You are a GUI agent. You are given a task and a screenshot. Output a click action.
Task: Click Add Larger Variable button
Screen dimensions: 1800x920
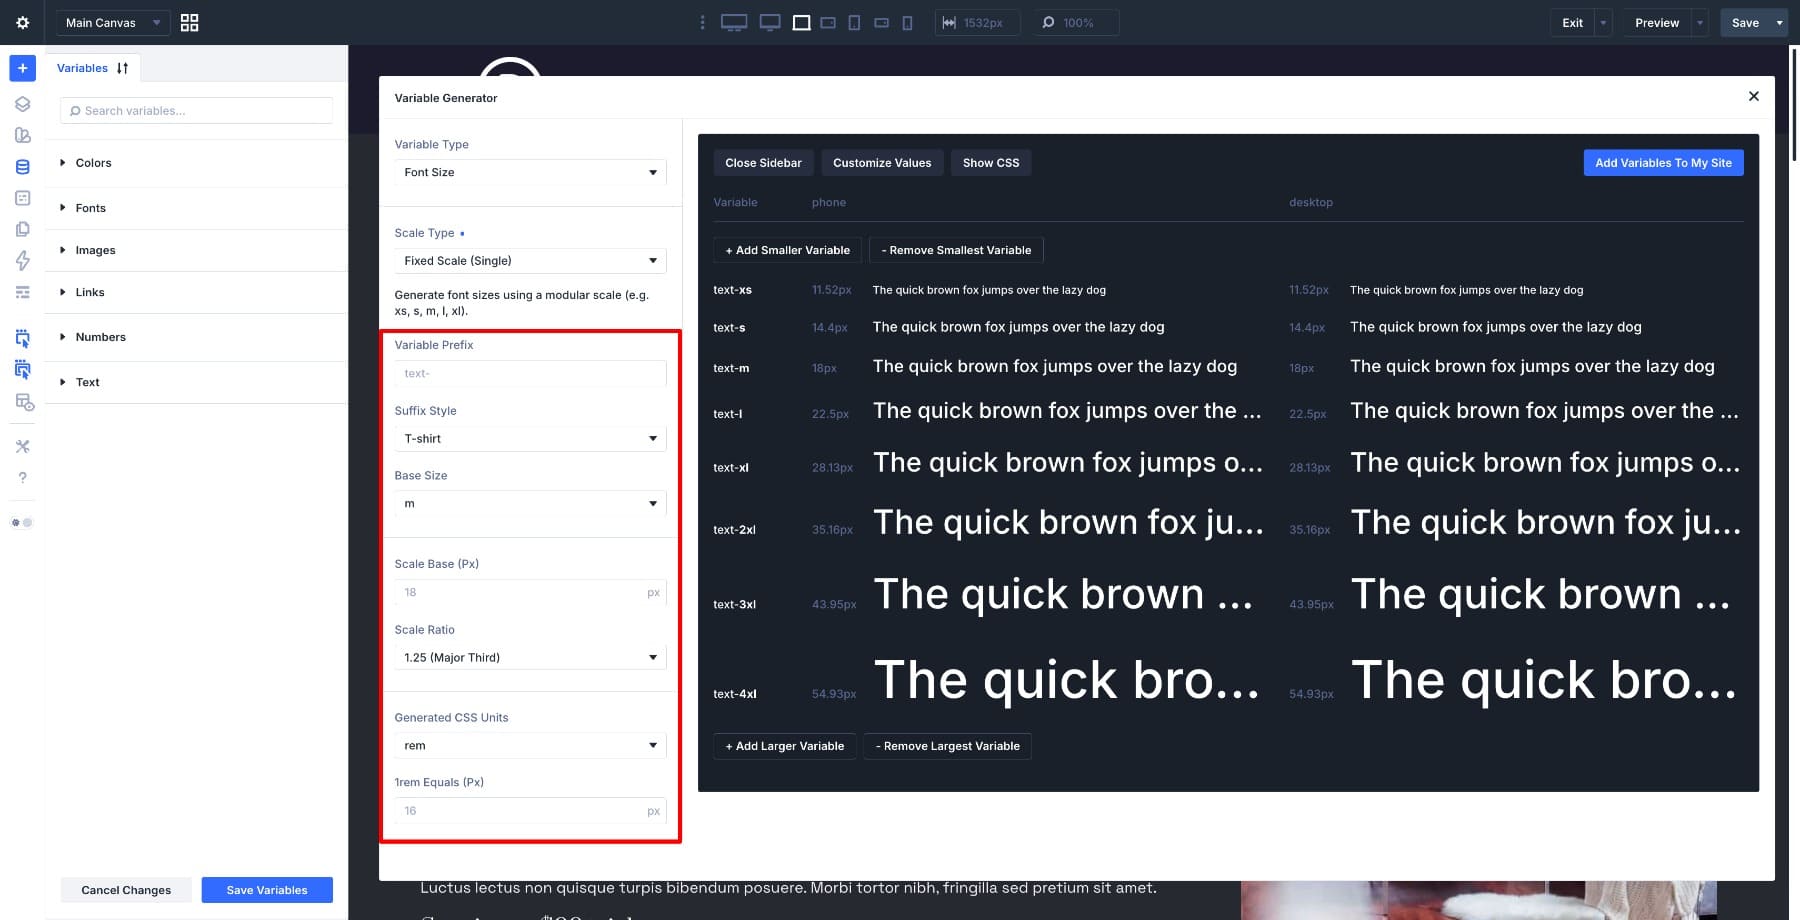point(785,746)
